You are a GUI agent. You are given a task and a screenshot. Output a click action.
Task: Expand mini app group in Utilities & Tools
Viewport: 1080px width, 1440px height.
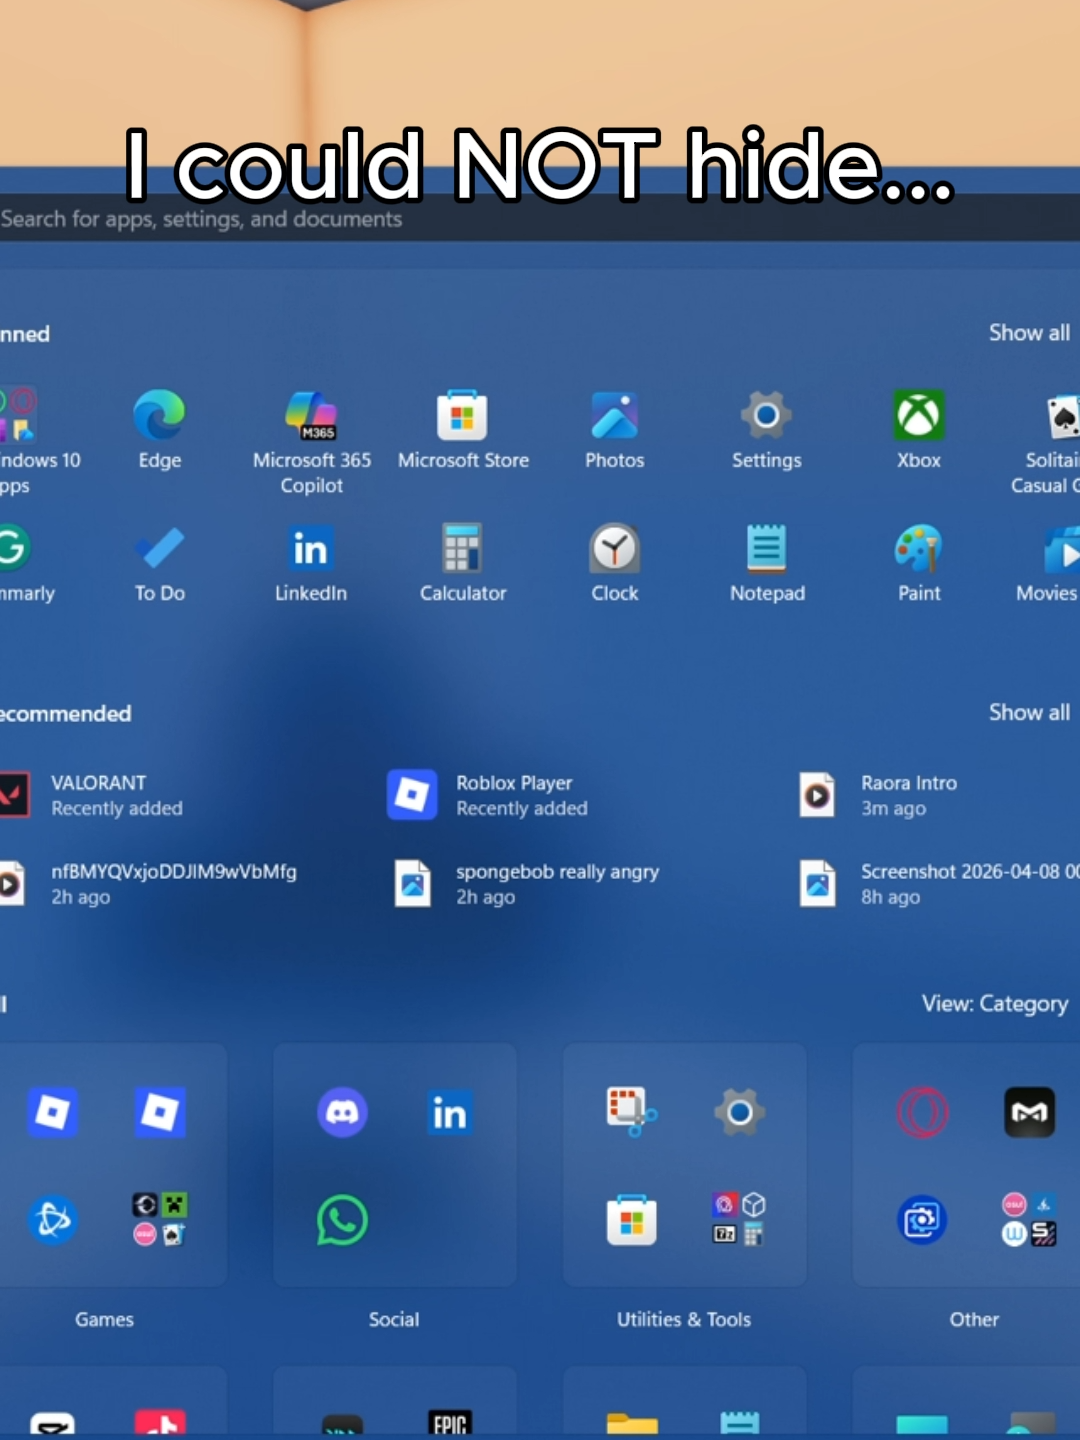point(739,1220)
